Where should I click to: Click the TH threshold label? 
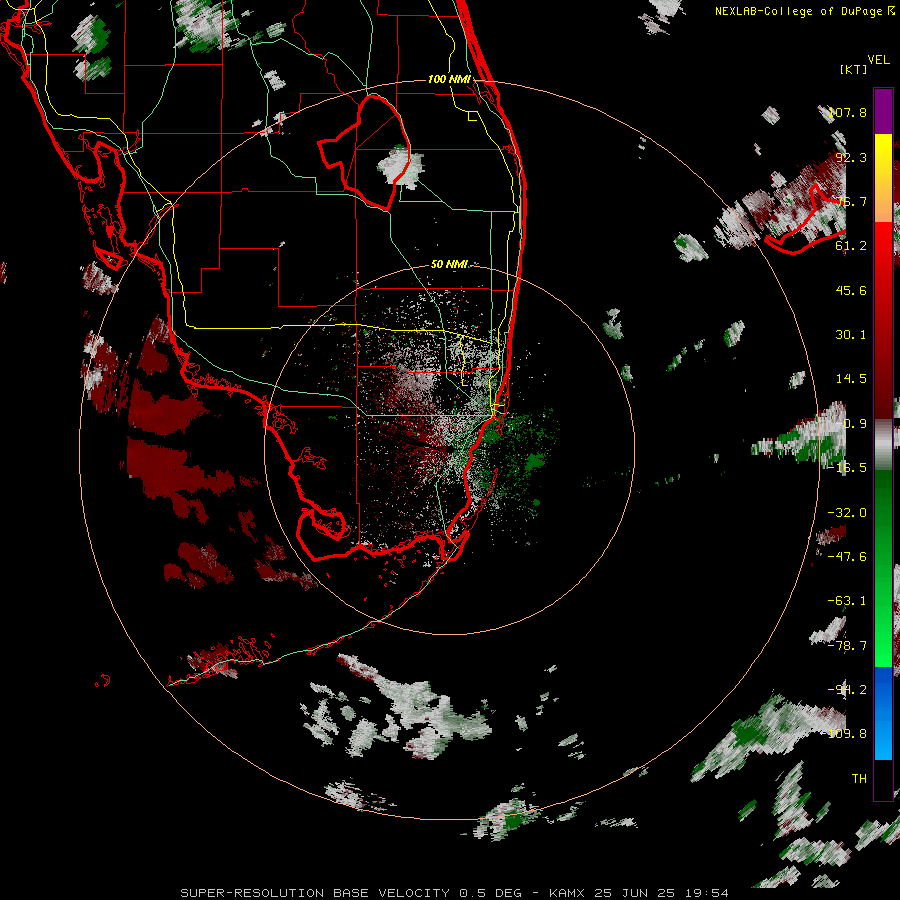859,779
